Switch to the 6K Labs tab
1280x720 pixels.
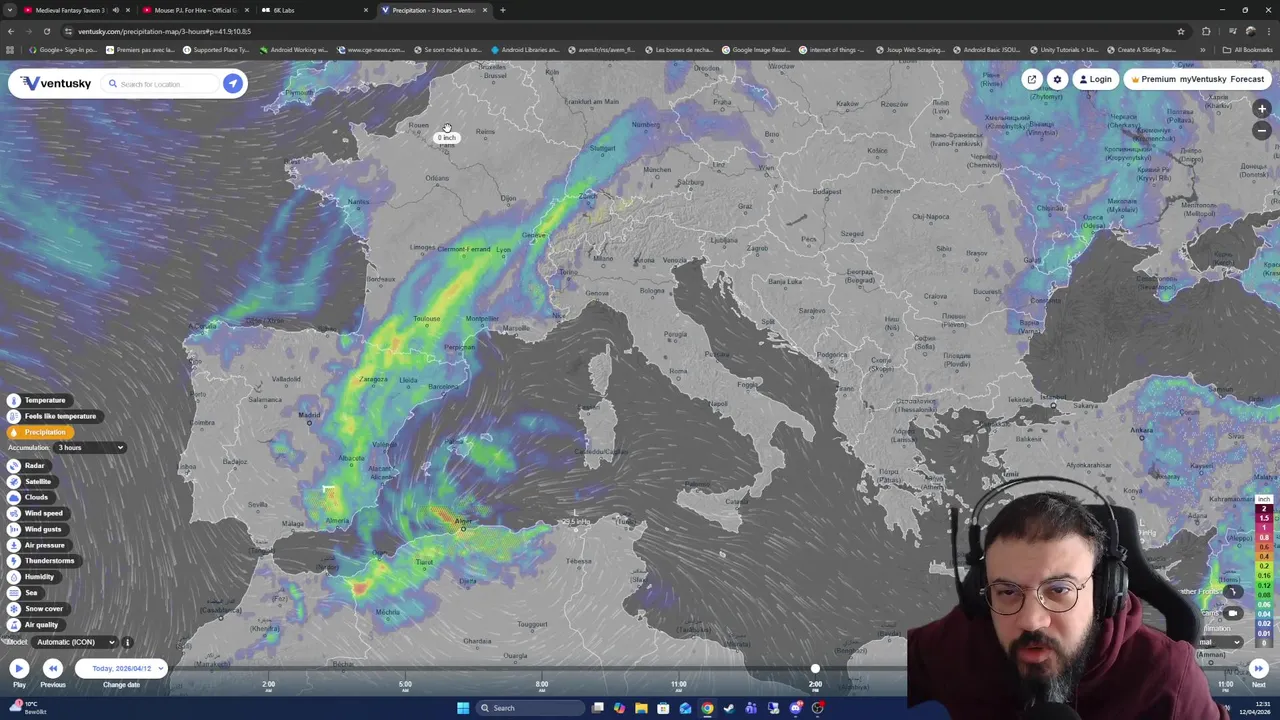point(314,10)
